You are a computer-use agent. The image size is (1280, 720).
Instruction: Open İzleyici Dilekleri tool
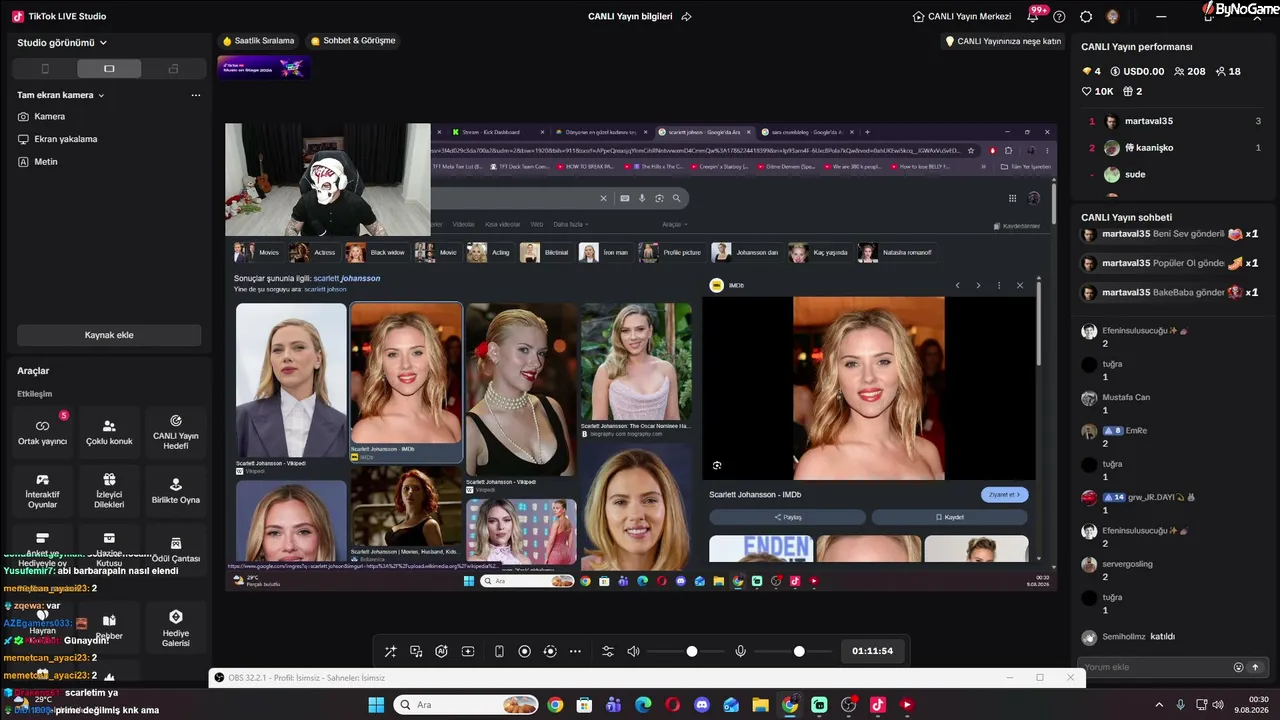109,490
